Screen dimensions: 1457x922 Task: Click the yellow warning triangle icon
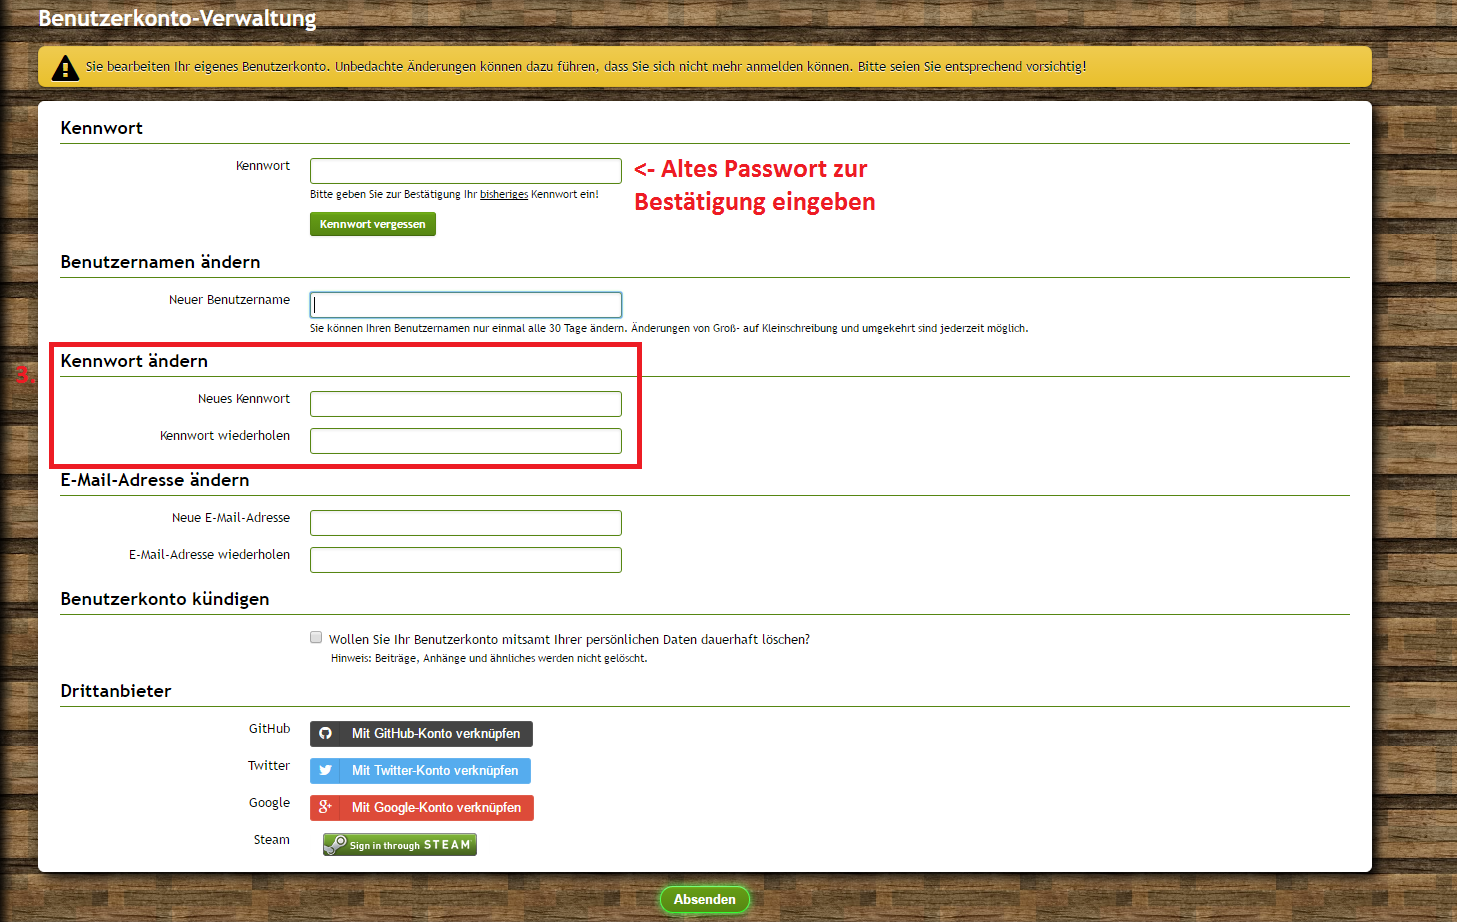pos(65,68)
